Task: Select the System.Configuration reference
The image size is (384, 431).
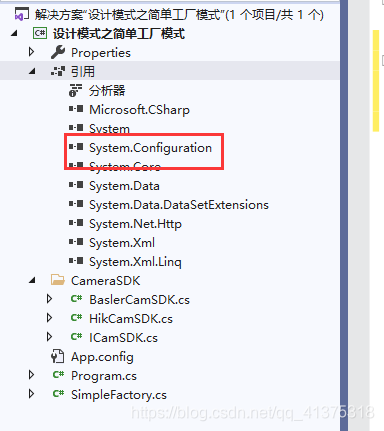Action: (x=150, y=148)
